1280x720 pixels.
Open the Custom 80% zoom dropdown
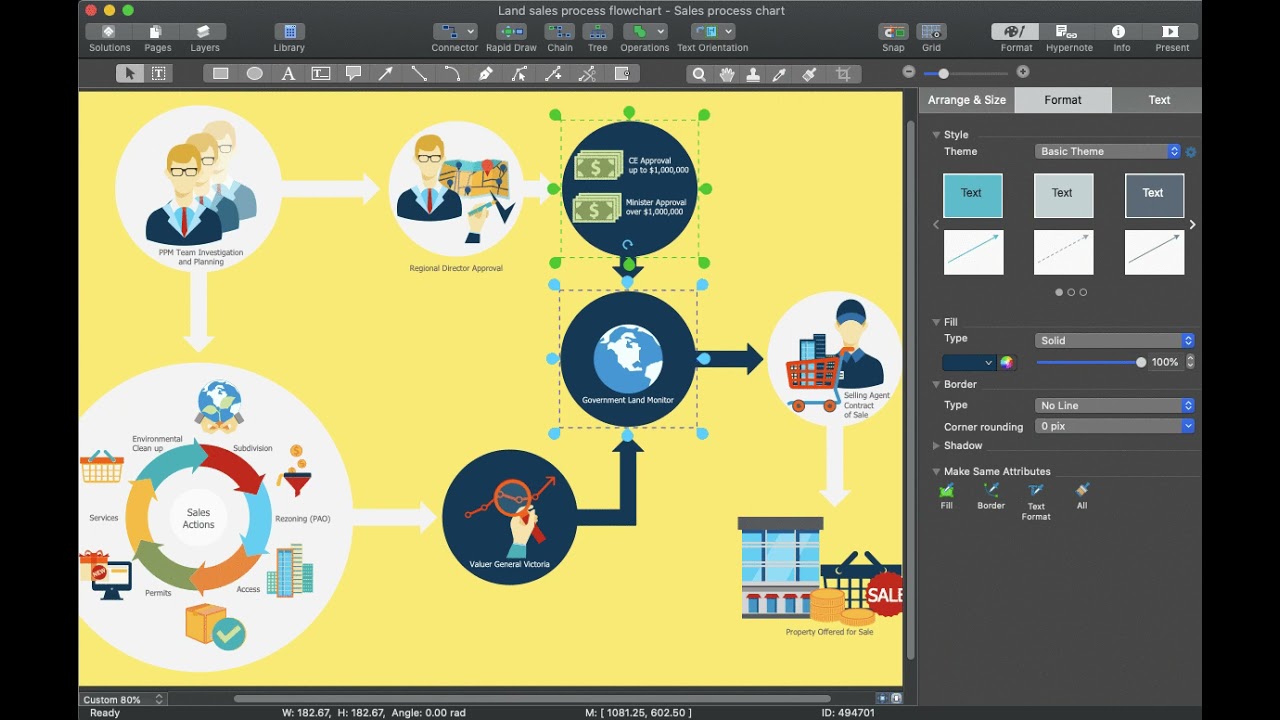tap(122, 700)
